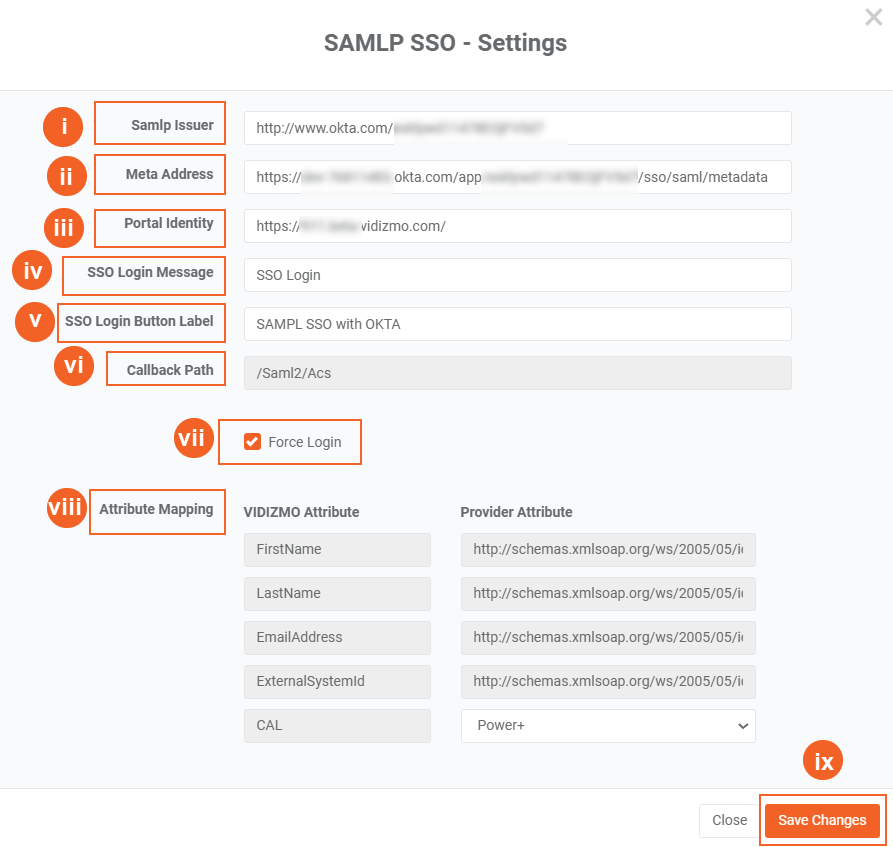The height and width of the screenshot is (847, 893).
Task: Click the orange step vii marker
Action: (x=195, y=438)
